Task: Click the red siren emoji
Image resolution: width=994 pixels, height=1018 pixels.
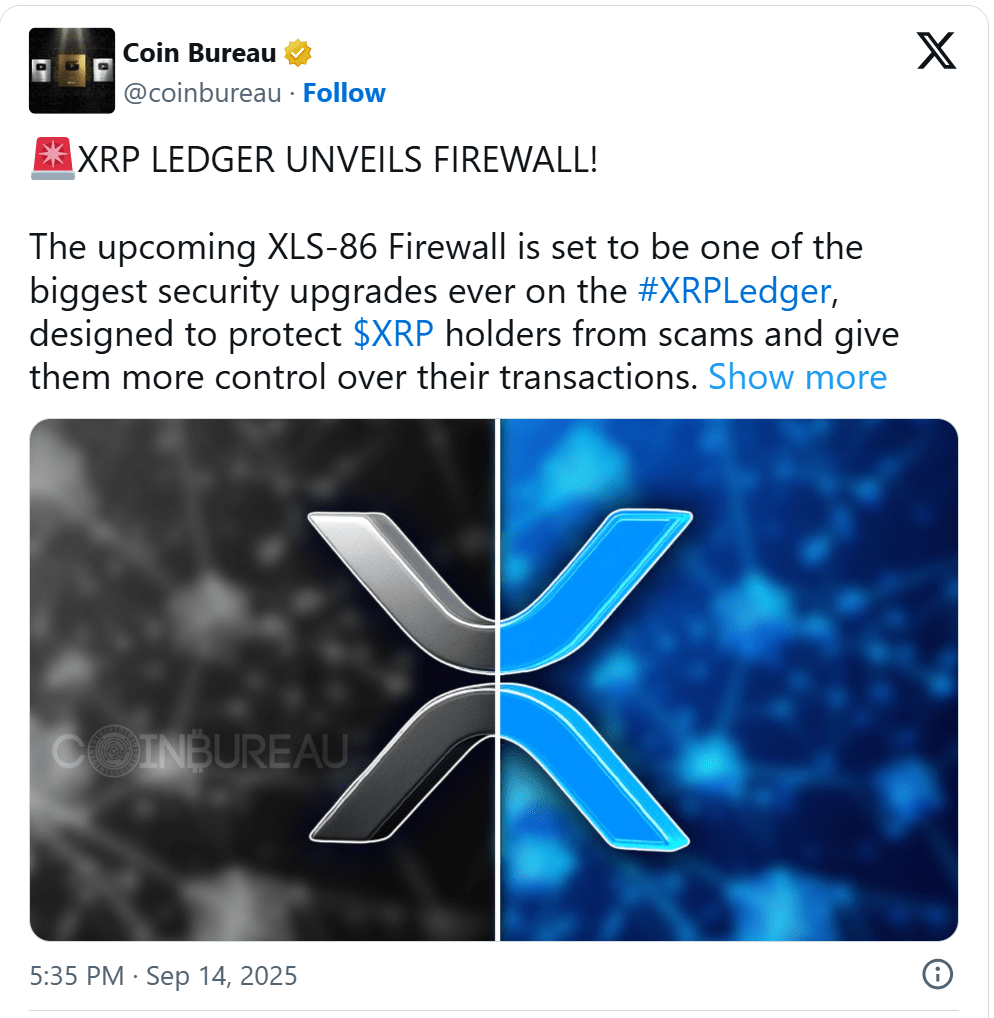Action: coord(53,159)
